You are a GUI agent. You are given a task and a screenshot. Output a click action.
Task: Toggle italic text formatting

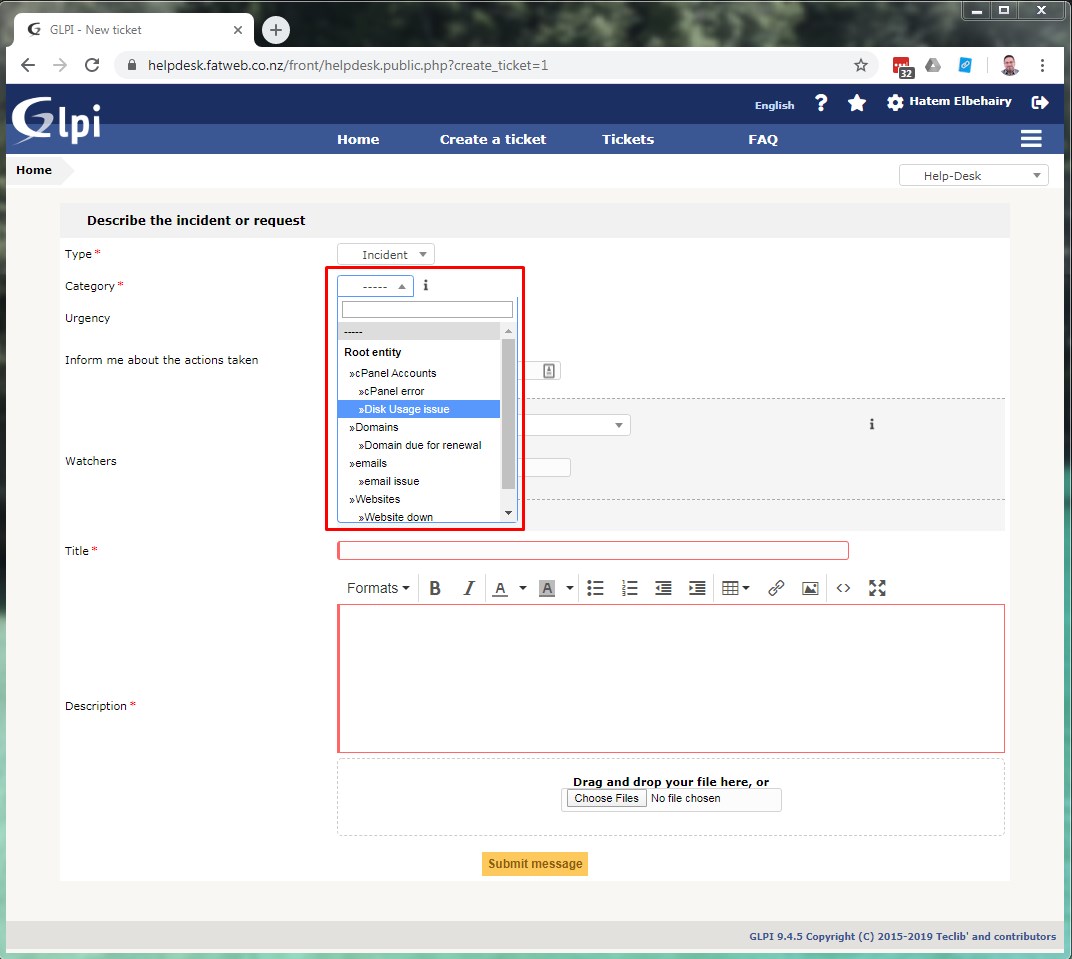(x=468, y=588)
